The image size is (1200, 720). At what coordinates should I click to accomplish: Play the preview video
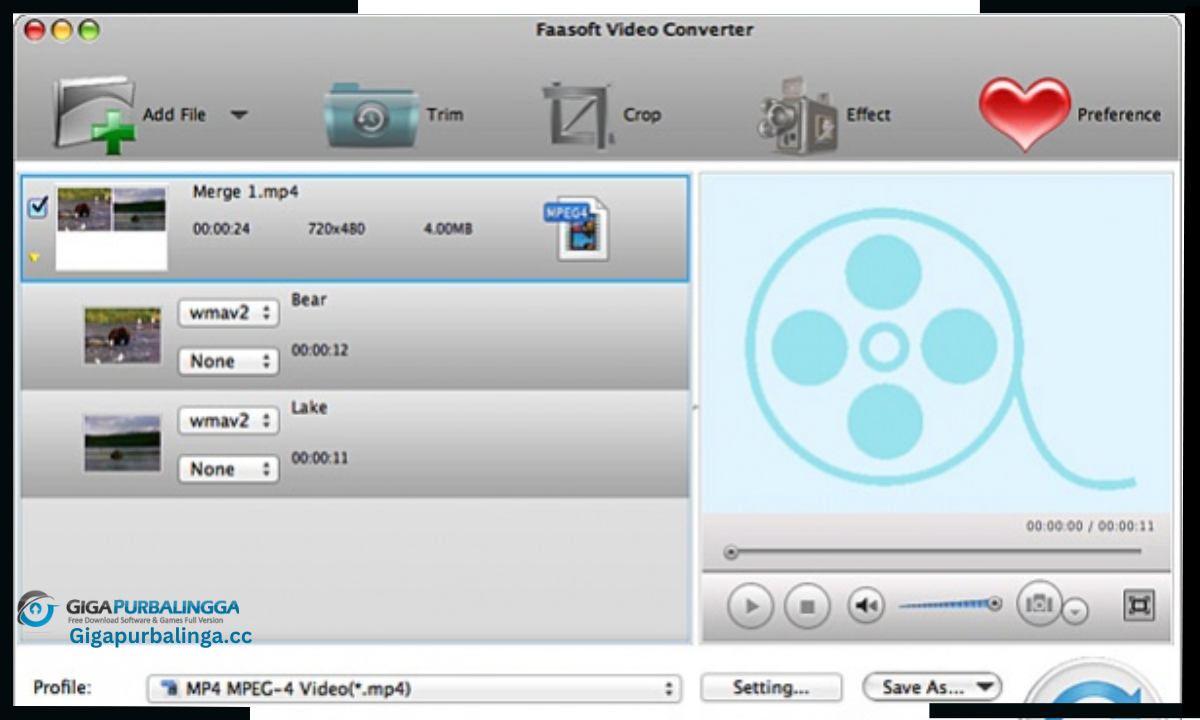[751, 605]
